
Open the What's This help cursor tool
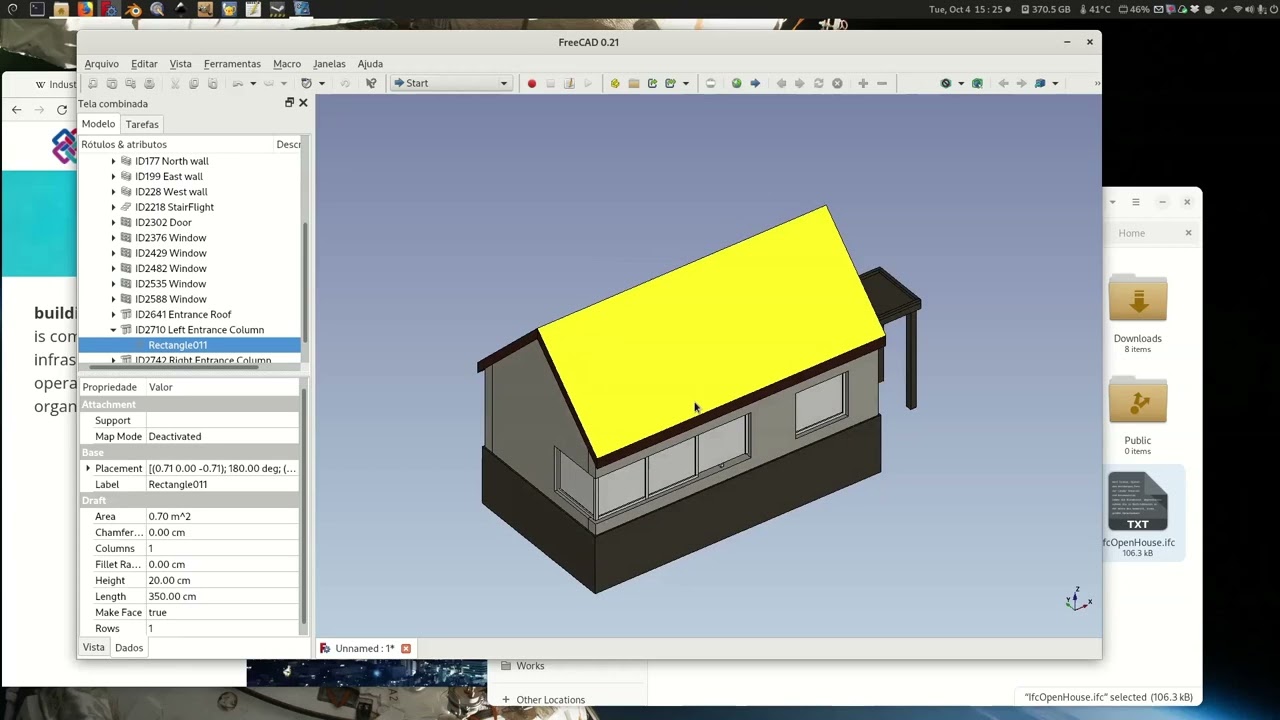pyautogui.click(x=371, y=83)
